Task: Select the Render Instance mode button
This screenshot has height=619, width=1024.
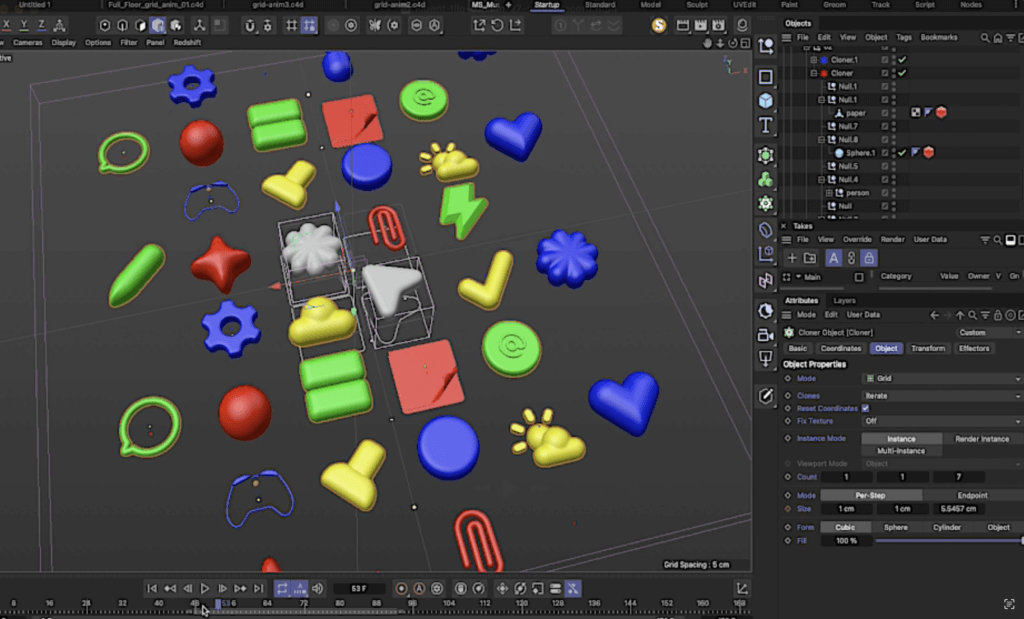Action: pos(982,439)
